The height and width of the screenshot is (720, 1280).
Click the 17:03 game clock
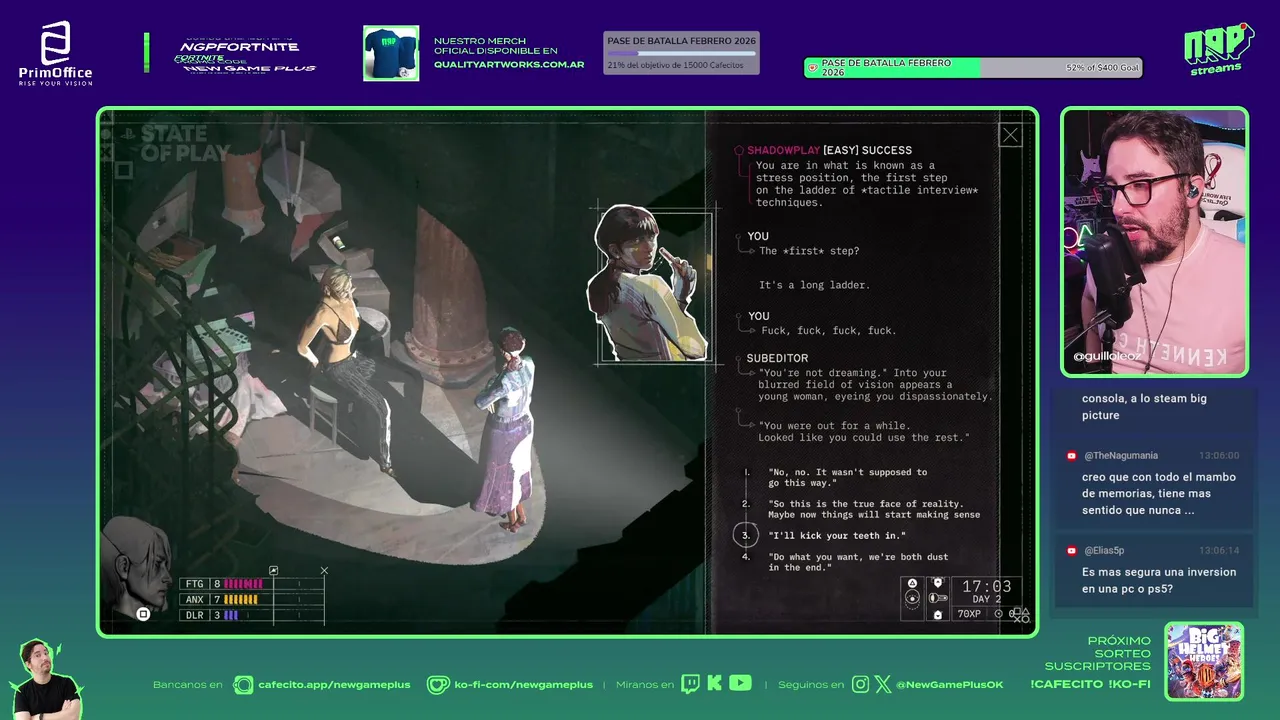point(987,587)
